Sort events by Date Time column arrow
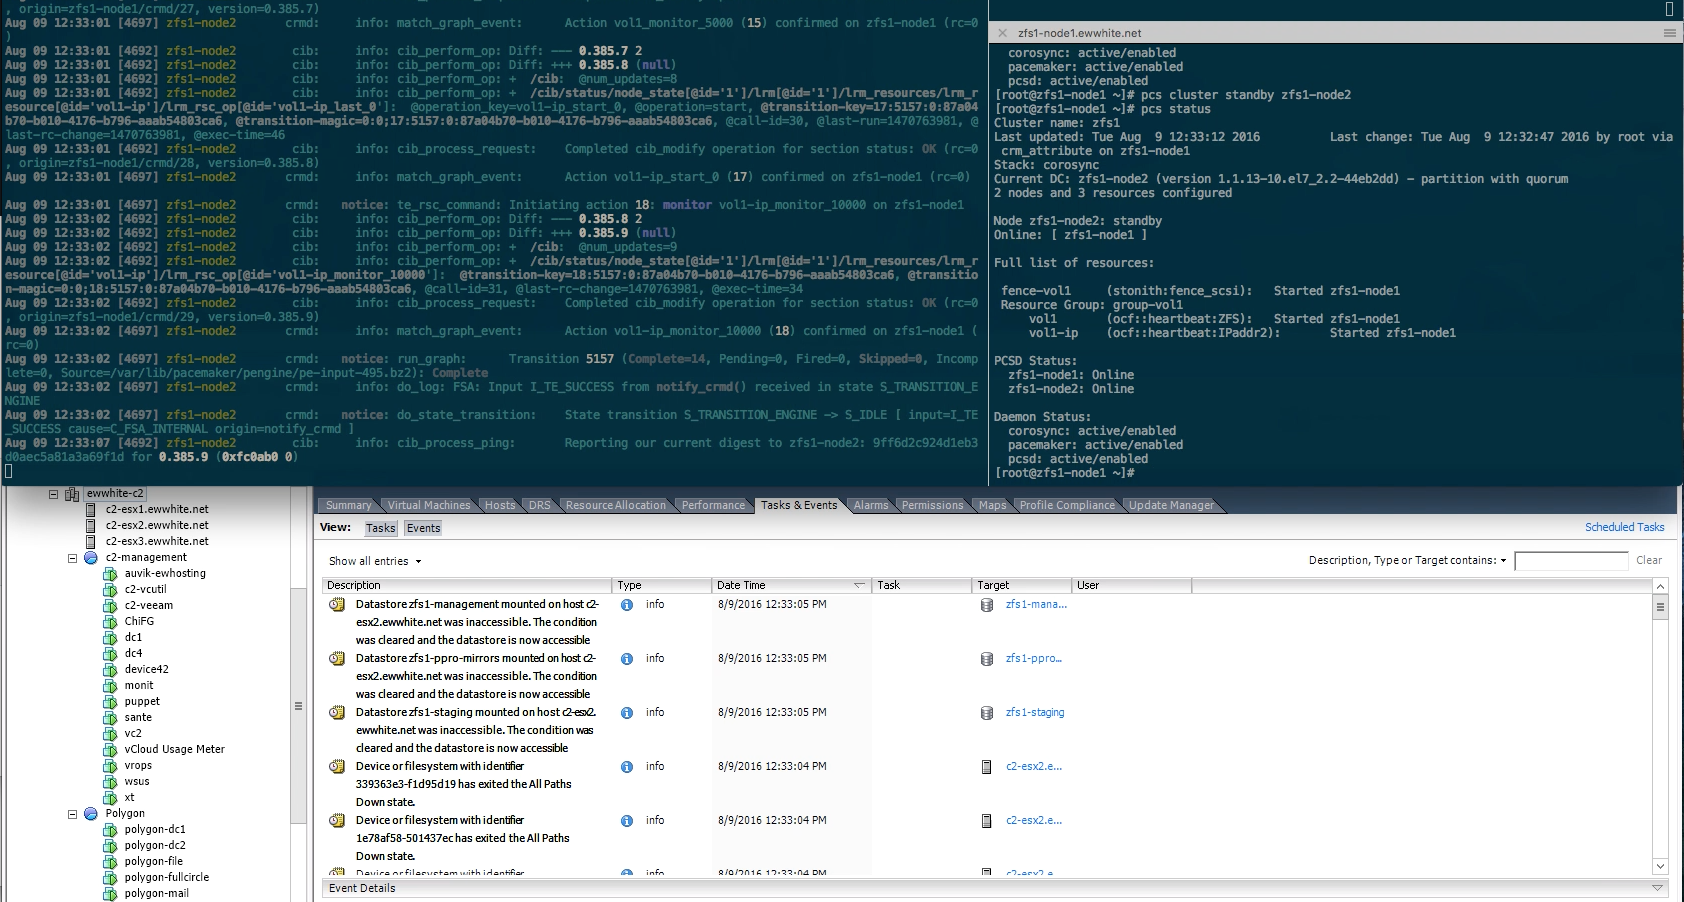1684x902 pixels. coord(858,585)
